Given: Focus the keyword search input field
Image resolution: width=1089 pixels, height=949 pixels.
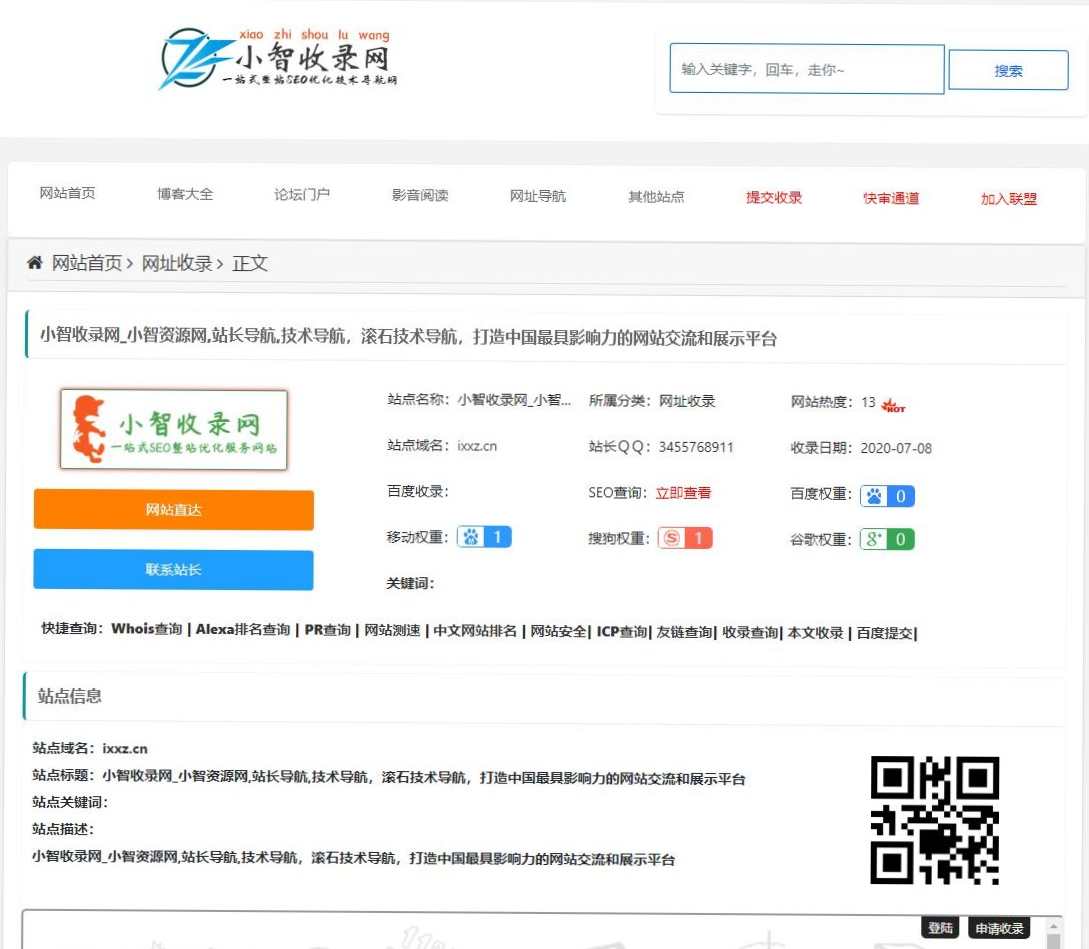Looking at the screenshot, I should (x=807, y=69).
